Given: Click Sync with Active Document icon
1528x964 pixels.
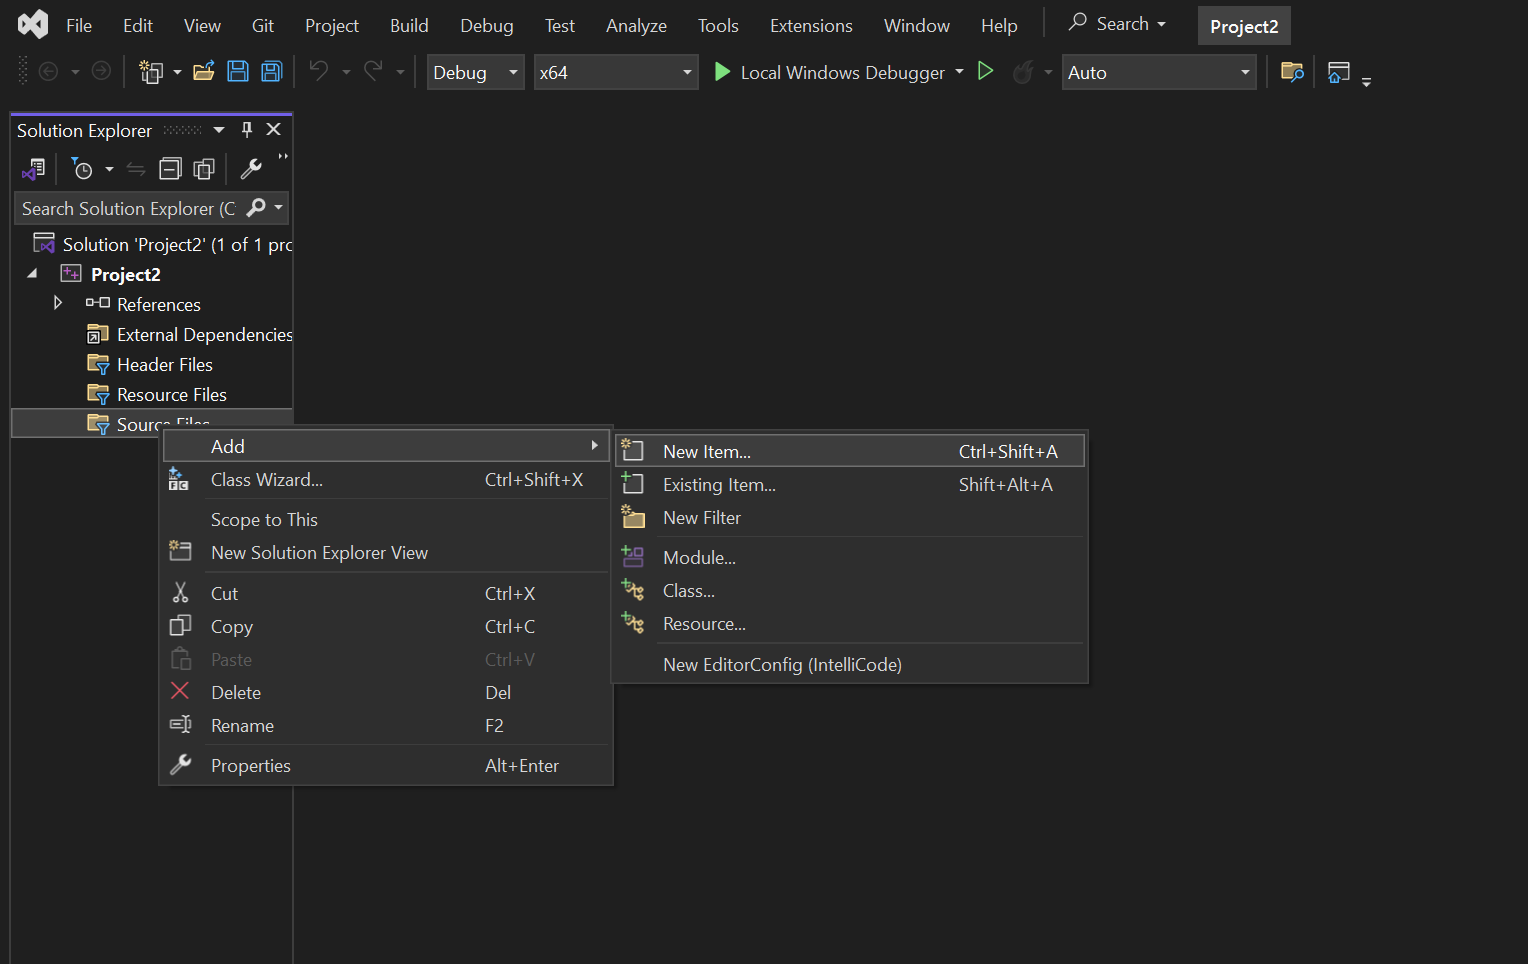Looking at the screenshot, I should pyautogui.click(x=136, y=170).
